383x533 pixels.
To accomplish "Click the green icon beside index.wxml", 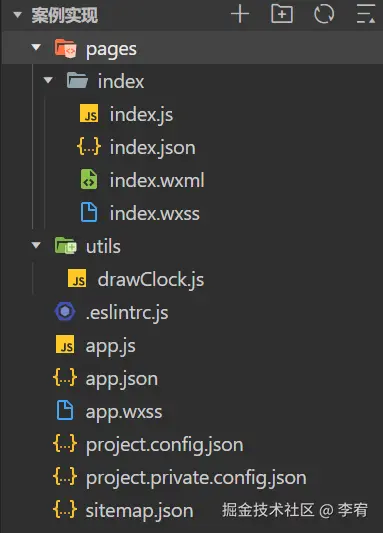I will tap(89, 179).
